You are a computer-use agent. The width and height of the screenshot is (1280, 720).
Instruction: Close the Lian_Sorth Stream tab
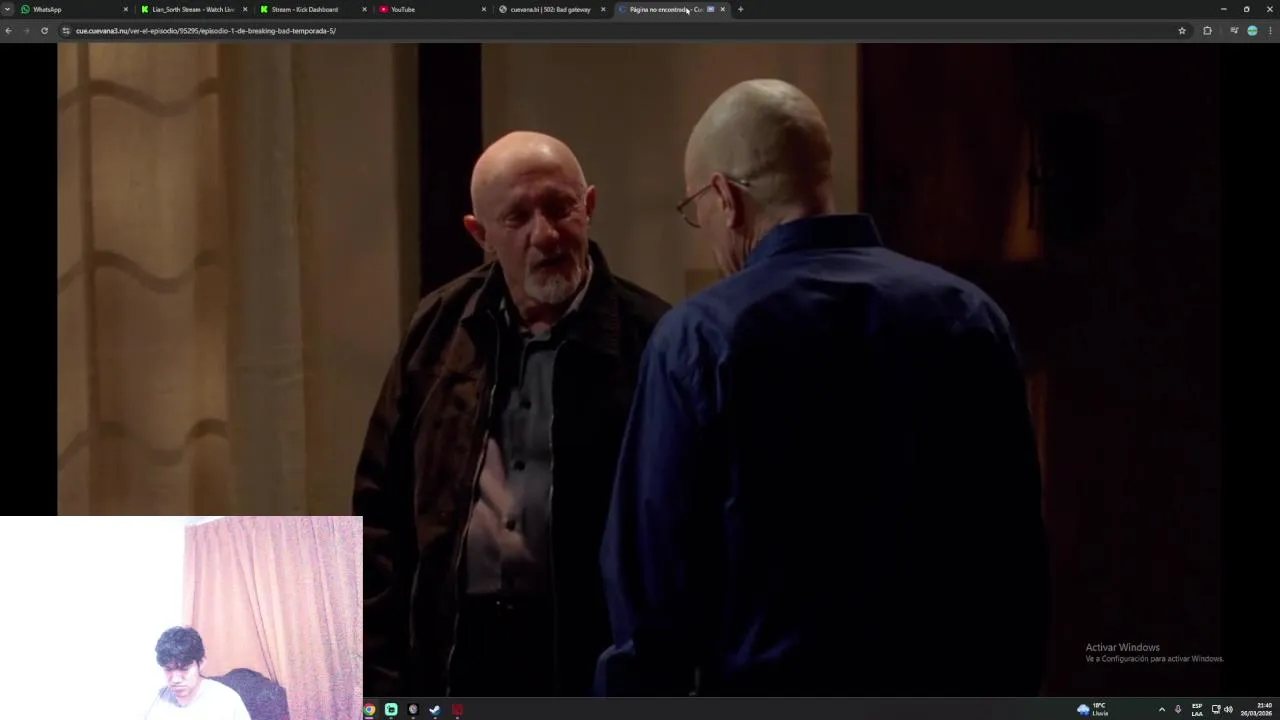245,9
